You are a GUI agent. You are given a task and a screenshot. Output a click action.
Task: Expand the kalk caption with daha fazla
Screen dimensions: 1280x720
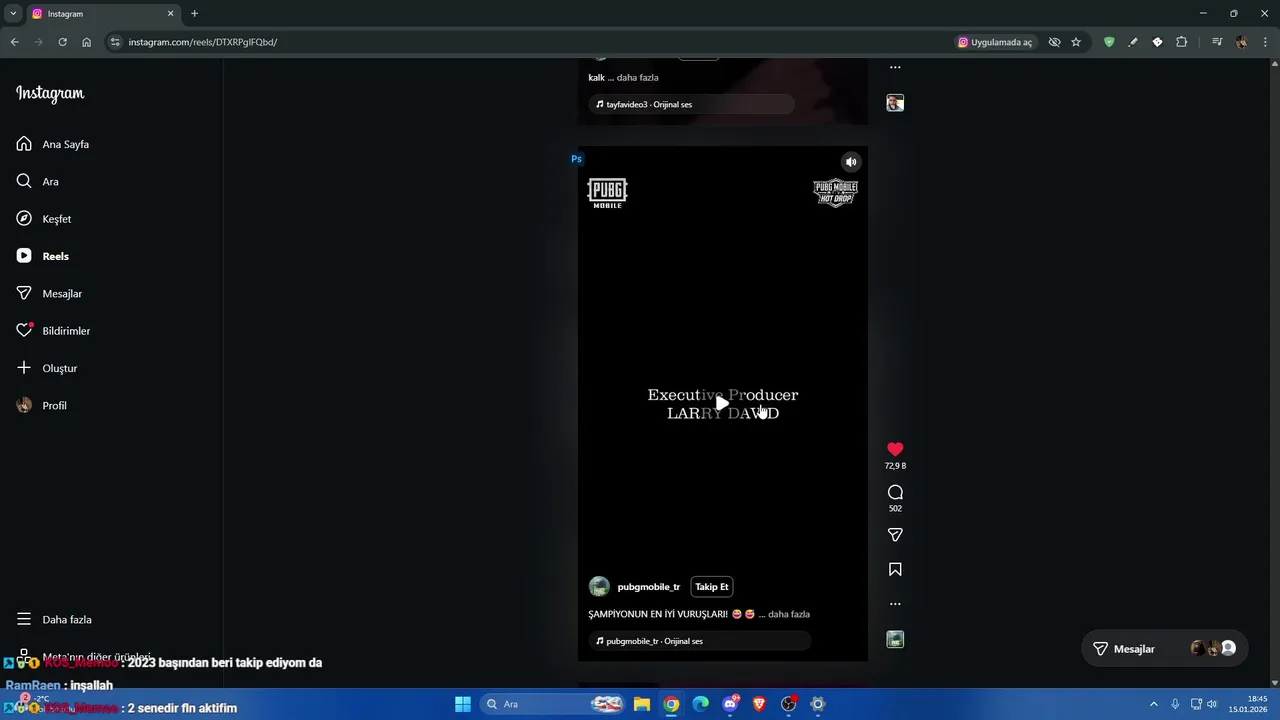[x=637, y=77]
